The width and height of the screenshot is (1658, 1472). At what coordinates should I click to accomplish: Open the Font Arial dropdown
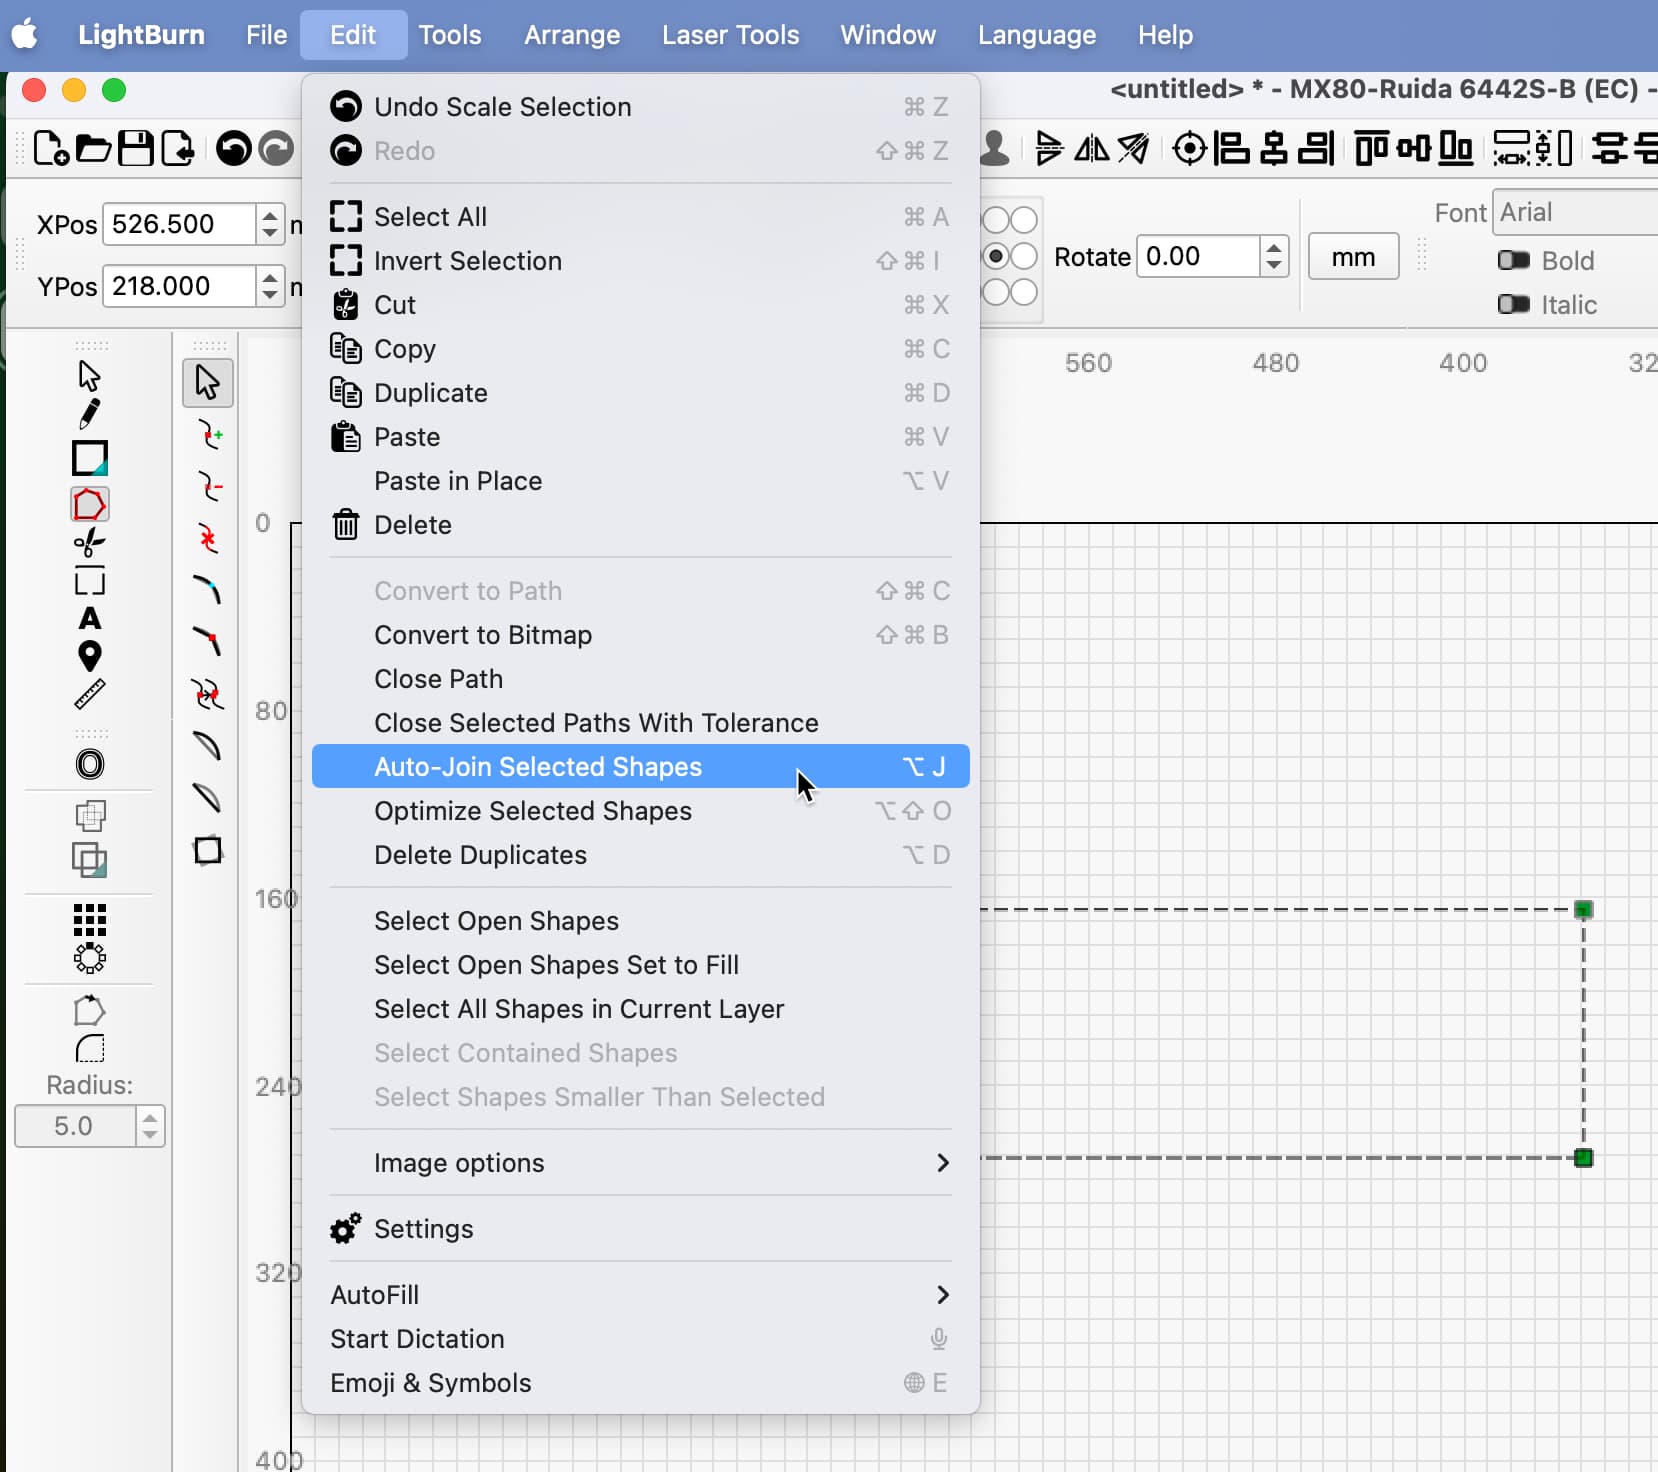(1575, 212)
